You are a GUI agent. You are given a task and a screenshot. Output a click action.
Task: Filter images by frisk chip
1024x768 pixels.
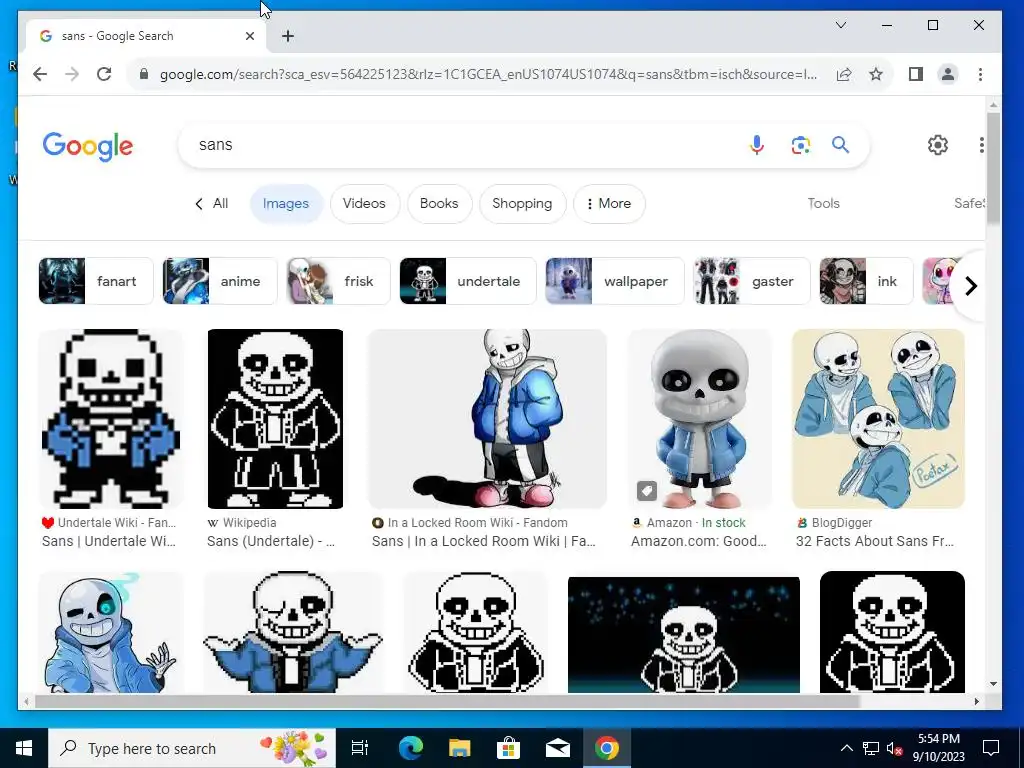338,281
